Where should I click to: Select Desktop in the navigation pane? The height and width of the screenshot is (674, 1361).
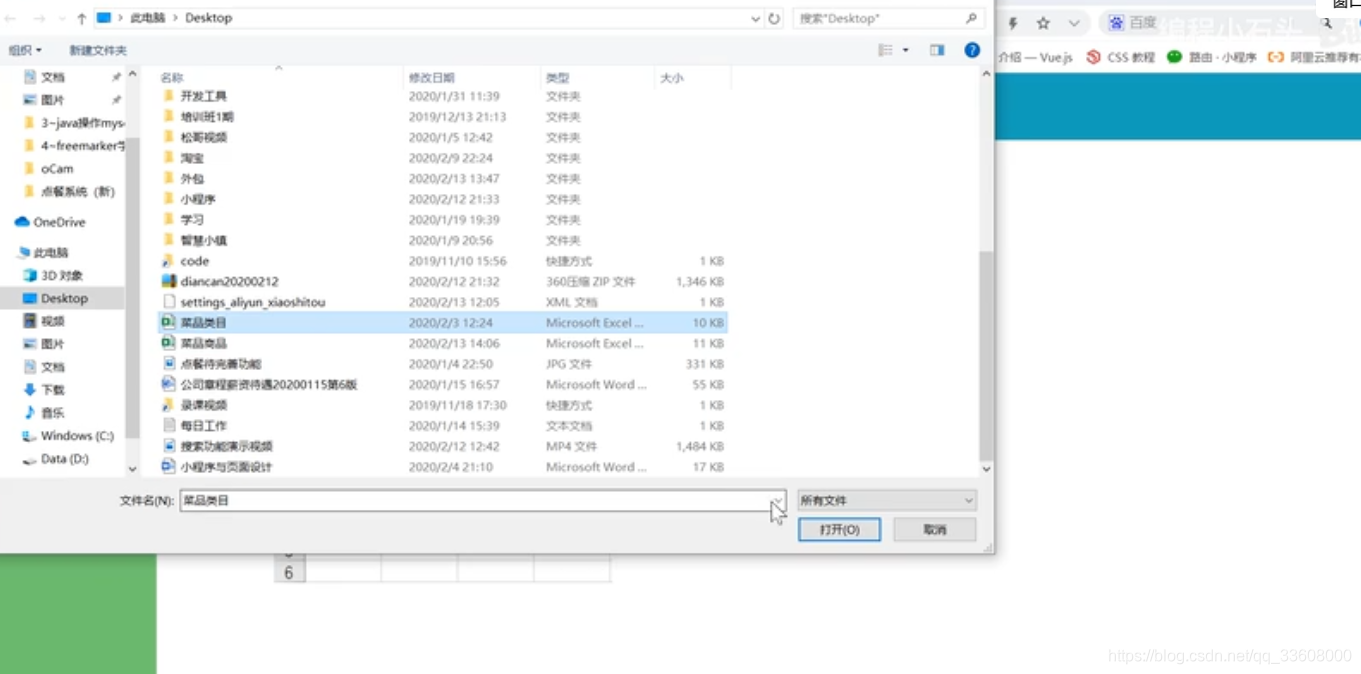coord(64,299)
